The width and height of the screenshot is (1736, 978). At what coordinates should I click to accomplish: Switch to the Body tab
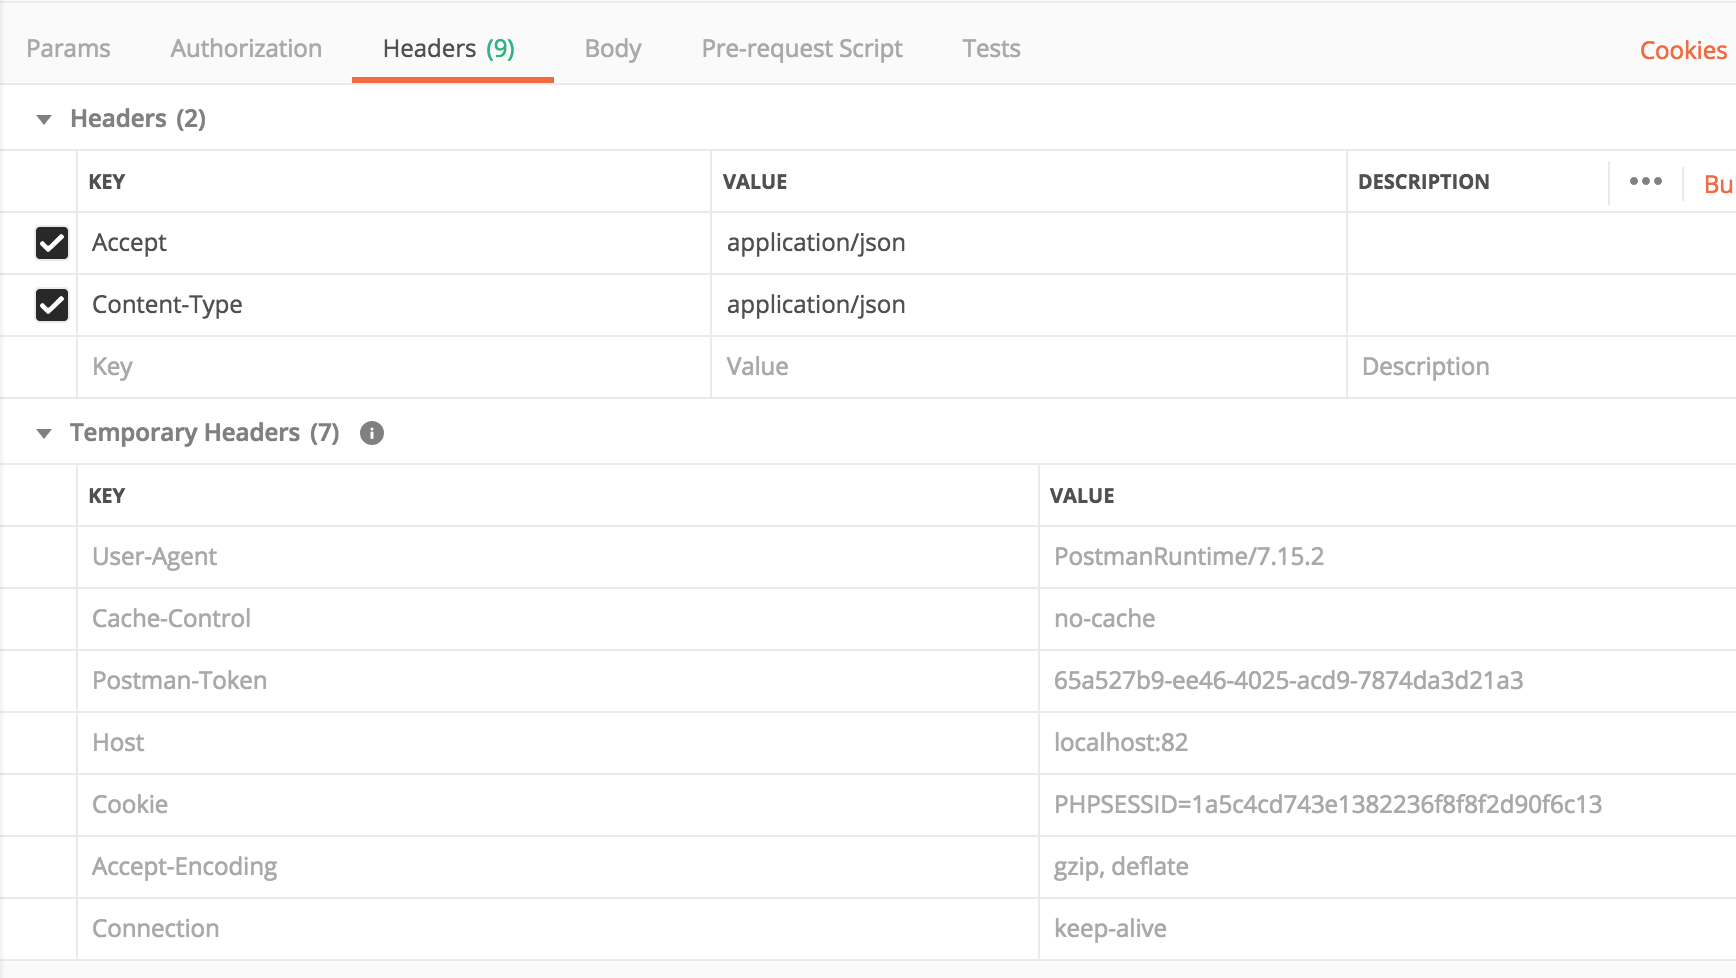[x=612, y=48]
